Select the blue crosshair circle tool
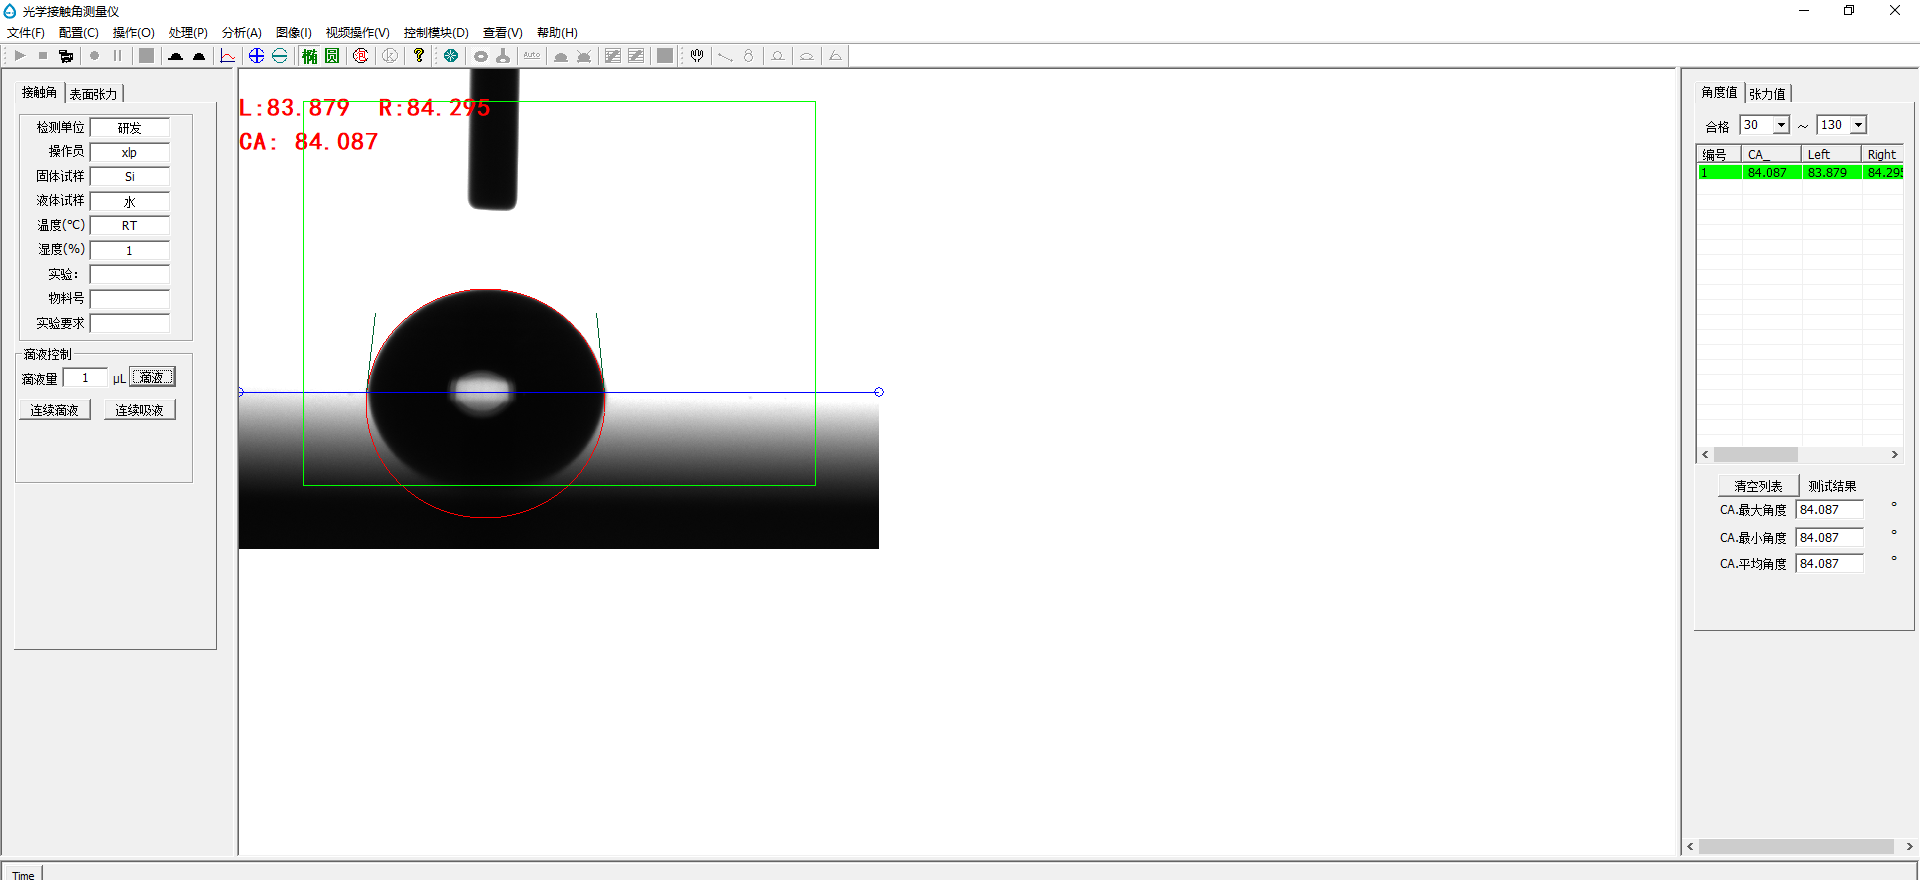 [256, 56]
